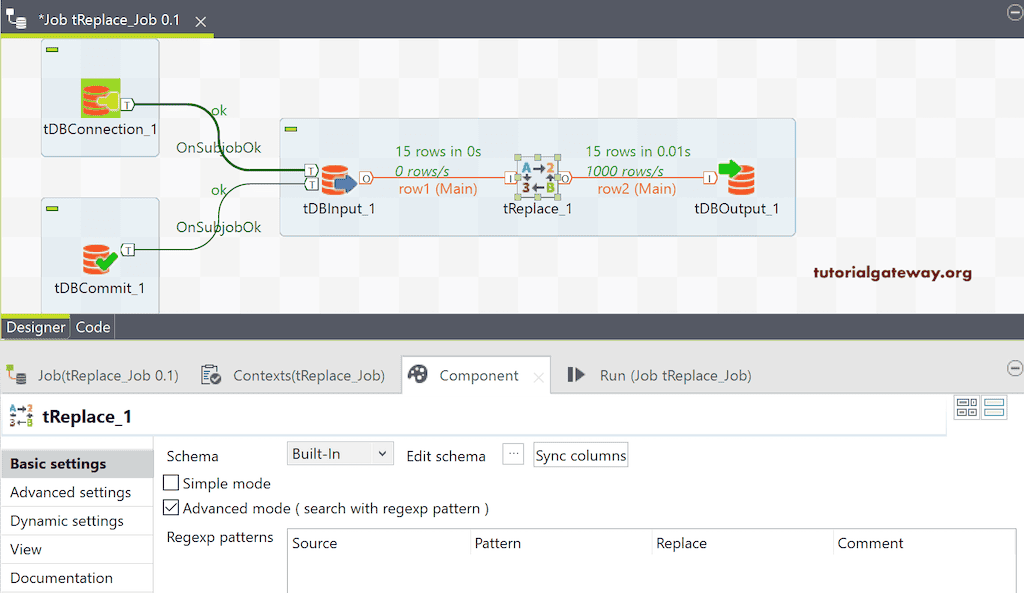
Task: Click the tDBOutput_1 green output icon
Action: point(740,178)
